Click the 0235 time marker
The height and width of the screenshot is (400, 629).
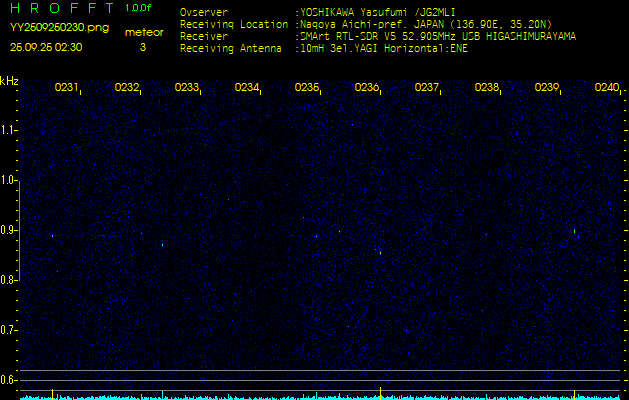point(306,87)
